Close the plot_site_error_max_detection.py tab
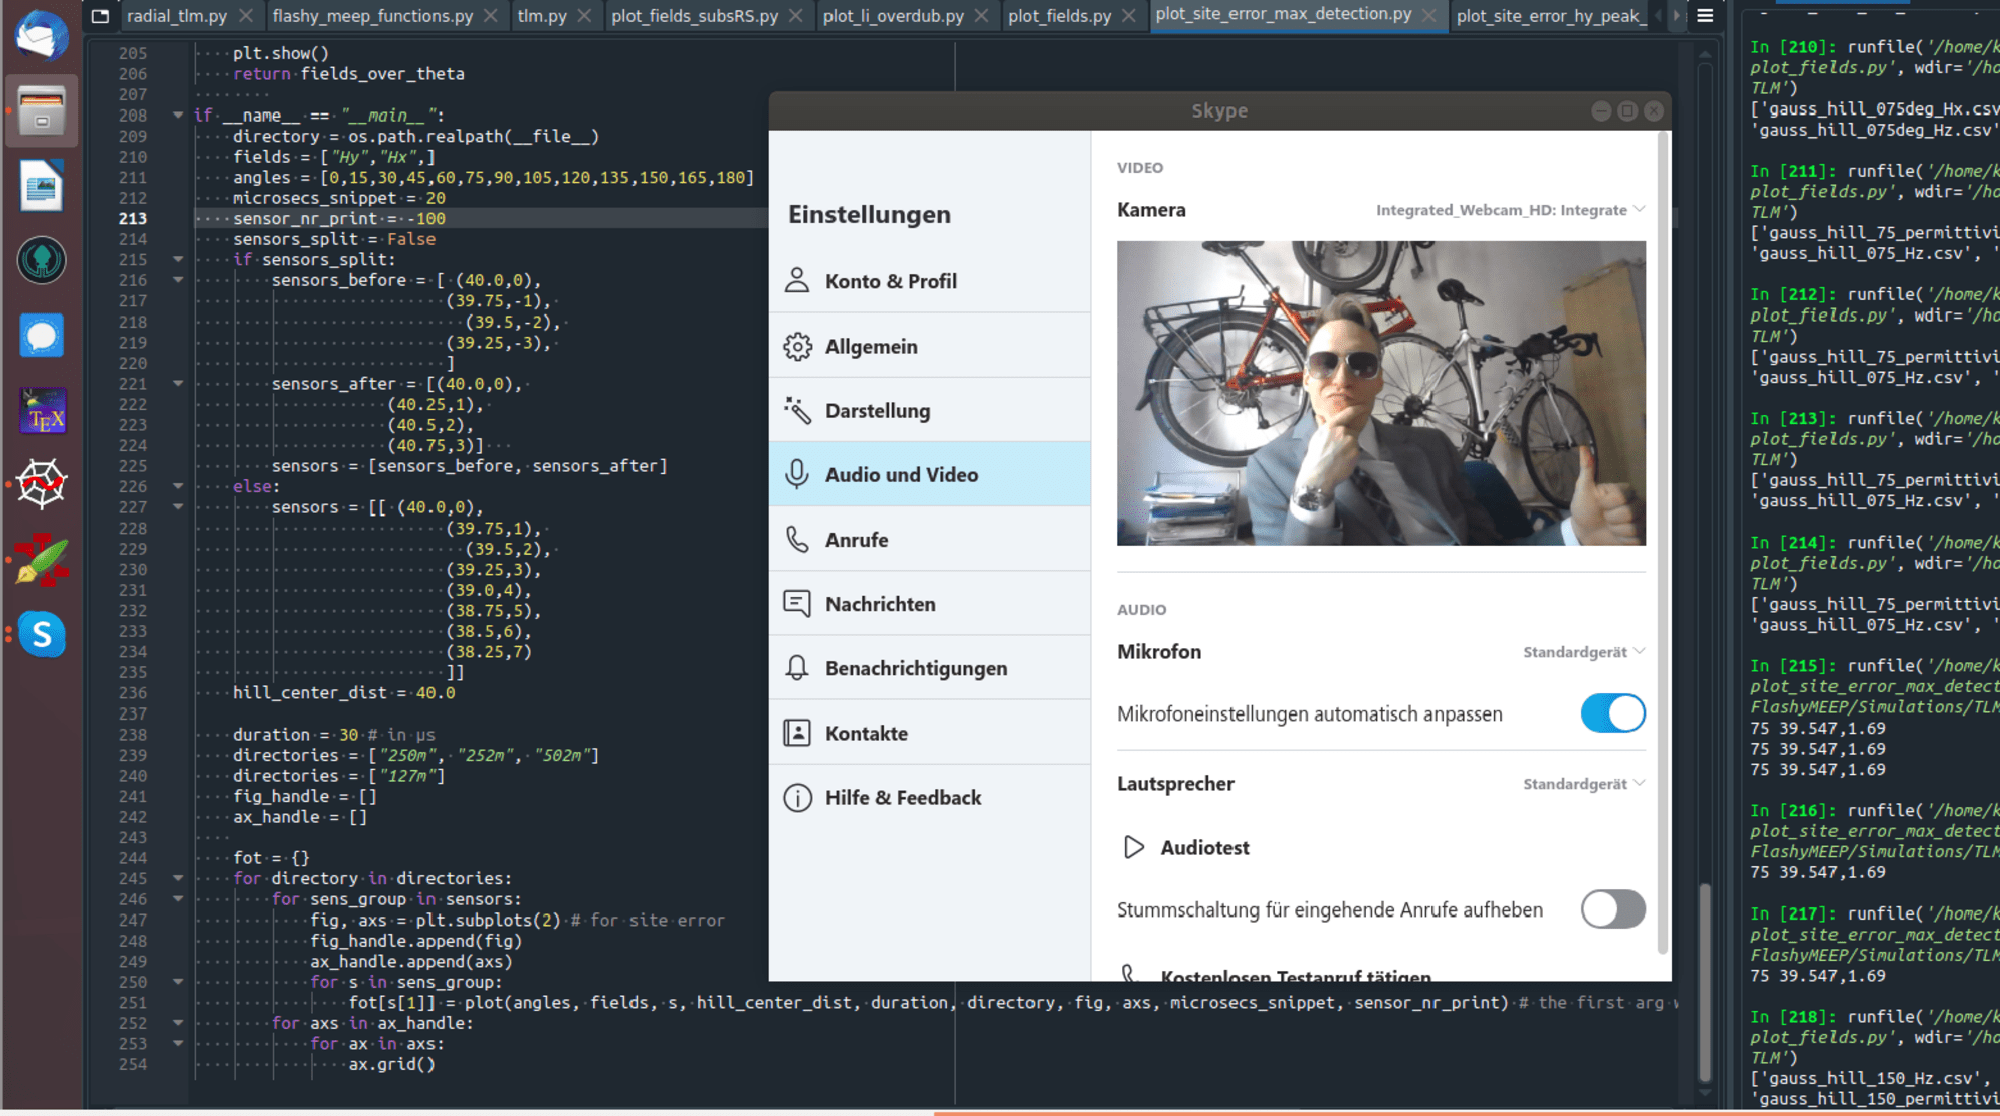This screenshot has width=2000, height=1116. point(1430,15)
